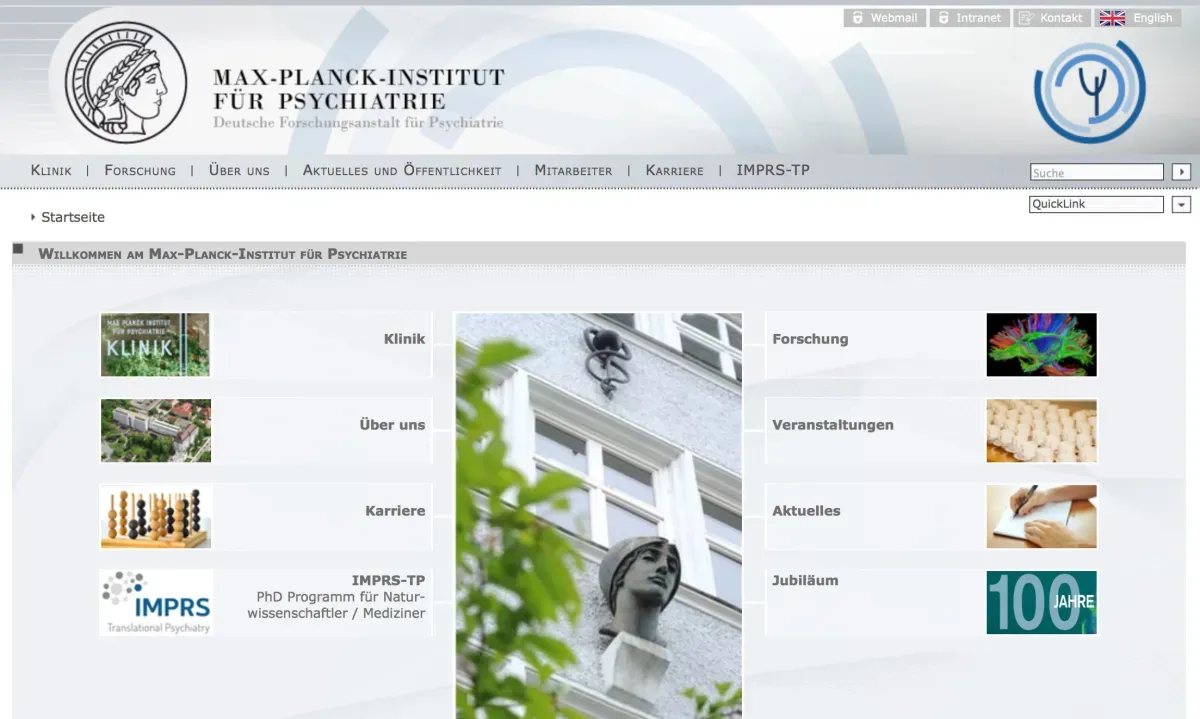1200x719 pixels.
Task: Click the colorful brain Forschung thumbnail
Action: click(x=1041, y=345)
